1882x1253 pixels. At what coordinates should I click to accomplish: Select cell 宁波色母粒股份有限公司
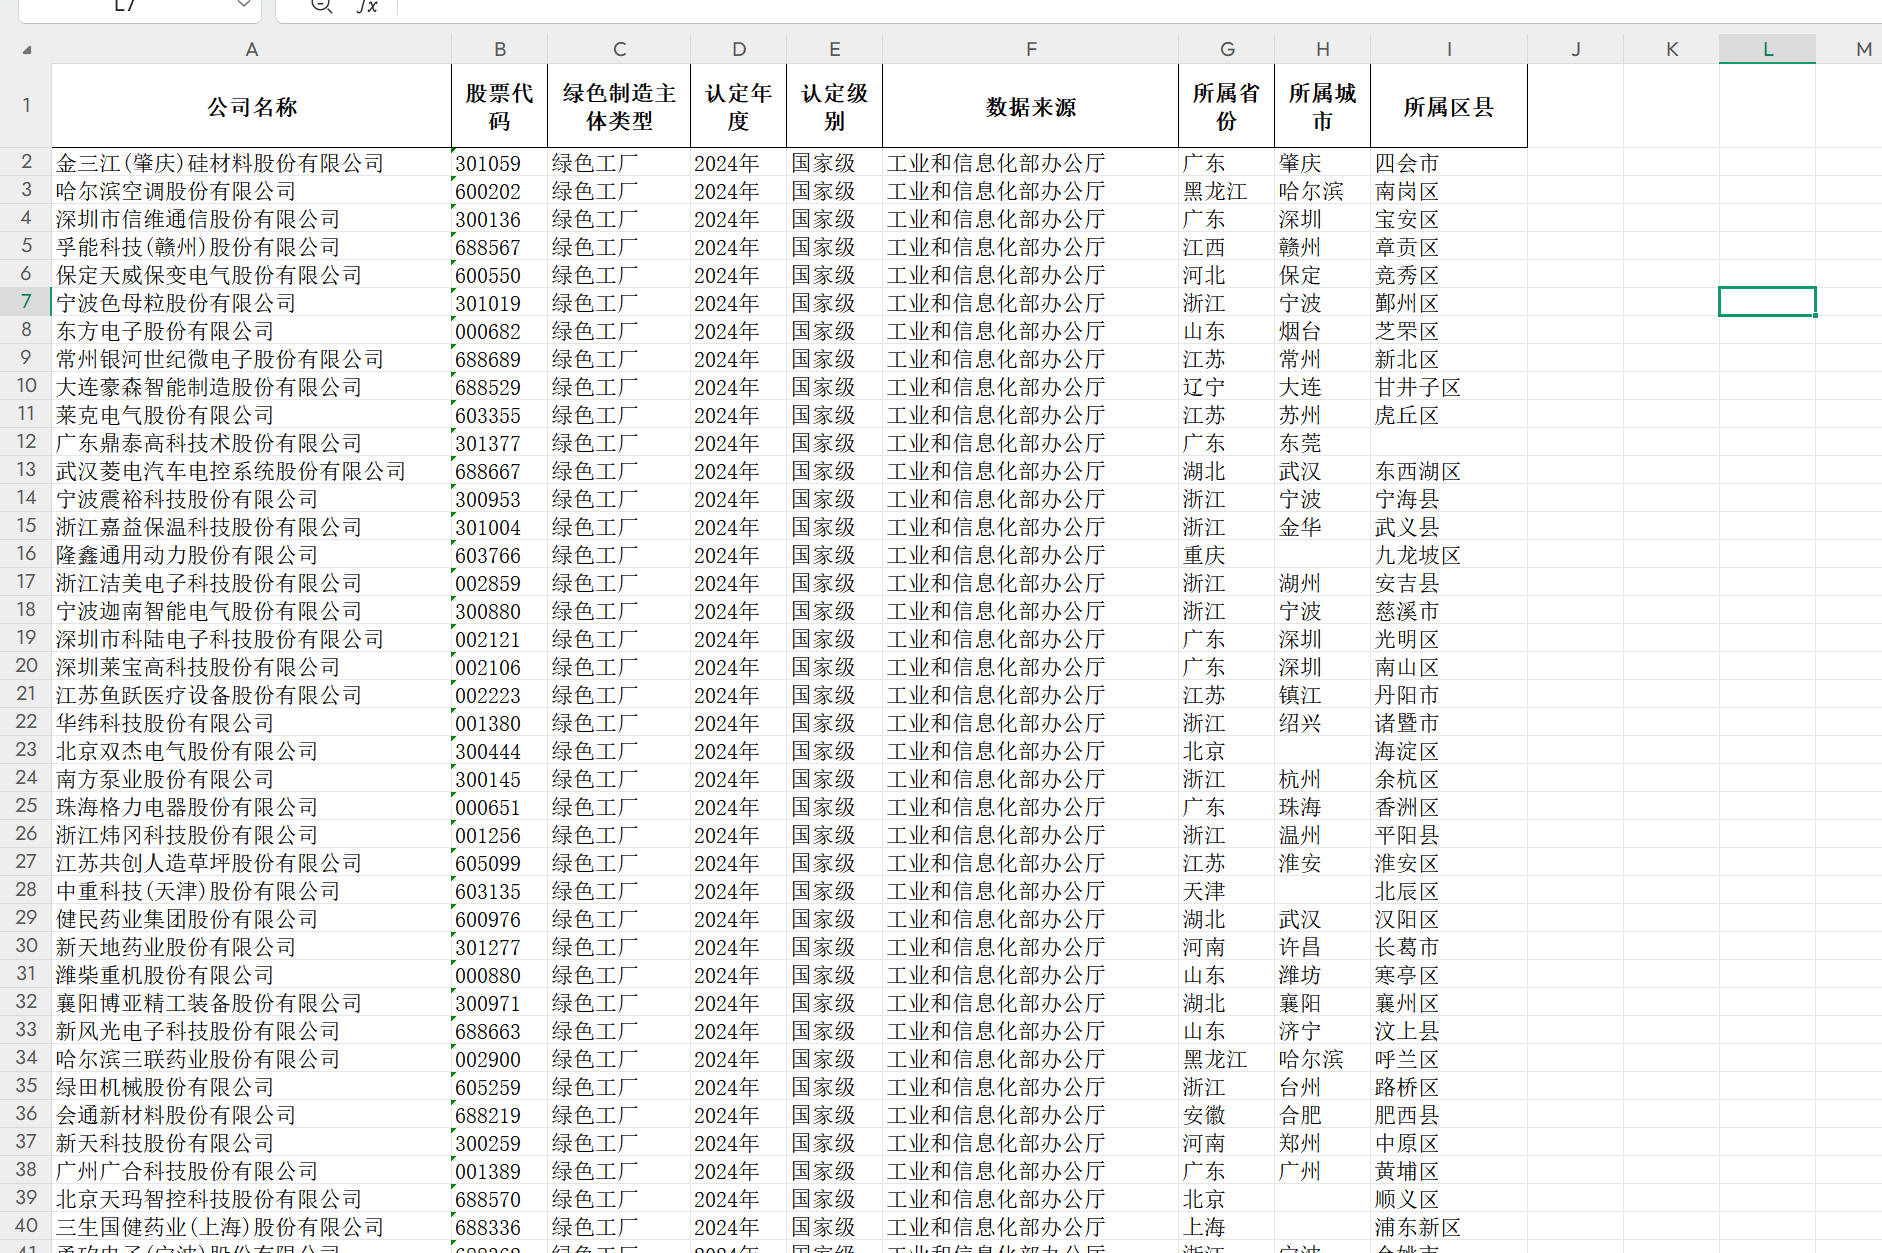pos(251,303)
